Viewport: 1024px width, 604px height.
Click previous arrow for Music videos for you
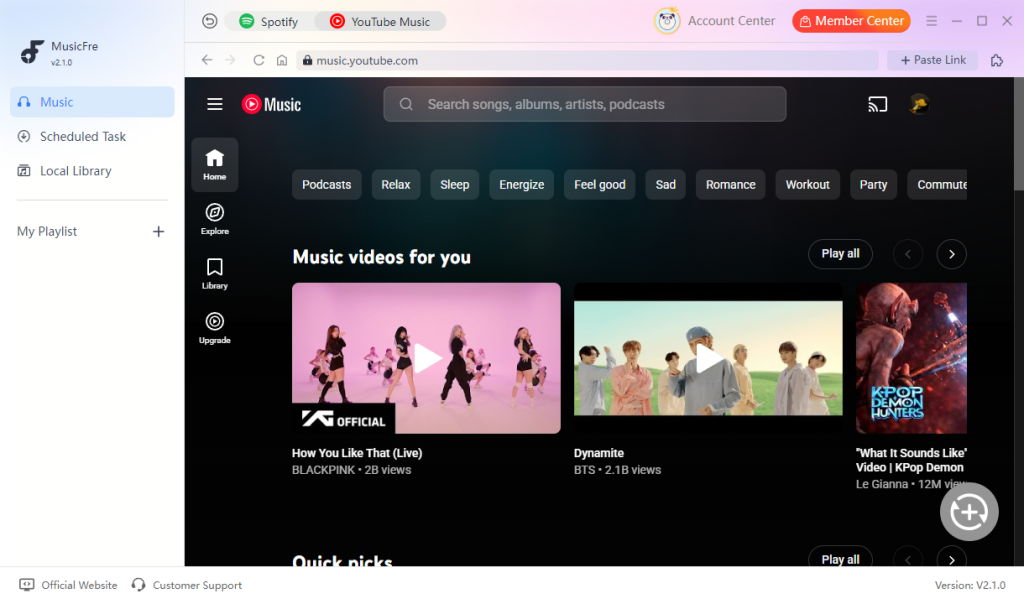pos(908,254)
